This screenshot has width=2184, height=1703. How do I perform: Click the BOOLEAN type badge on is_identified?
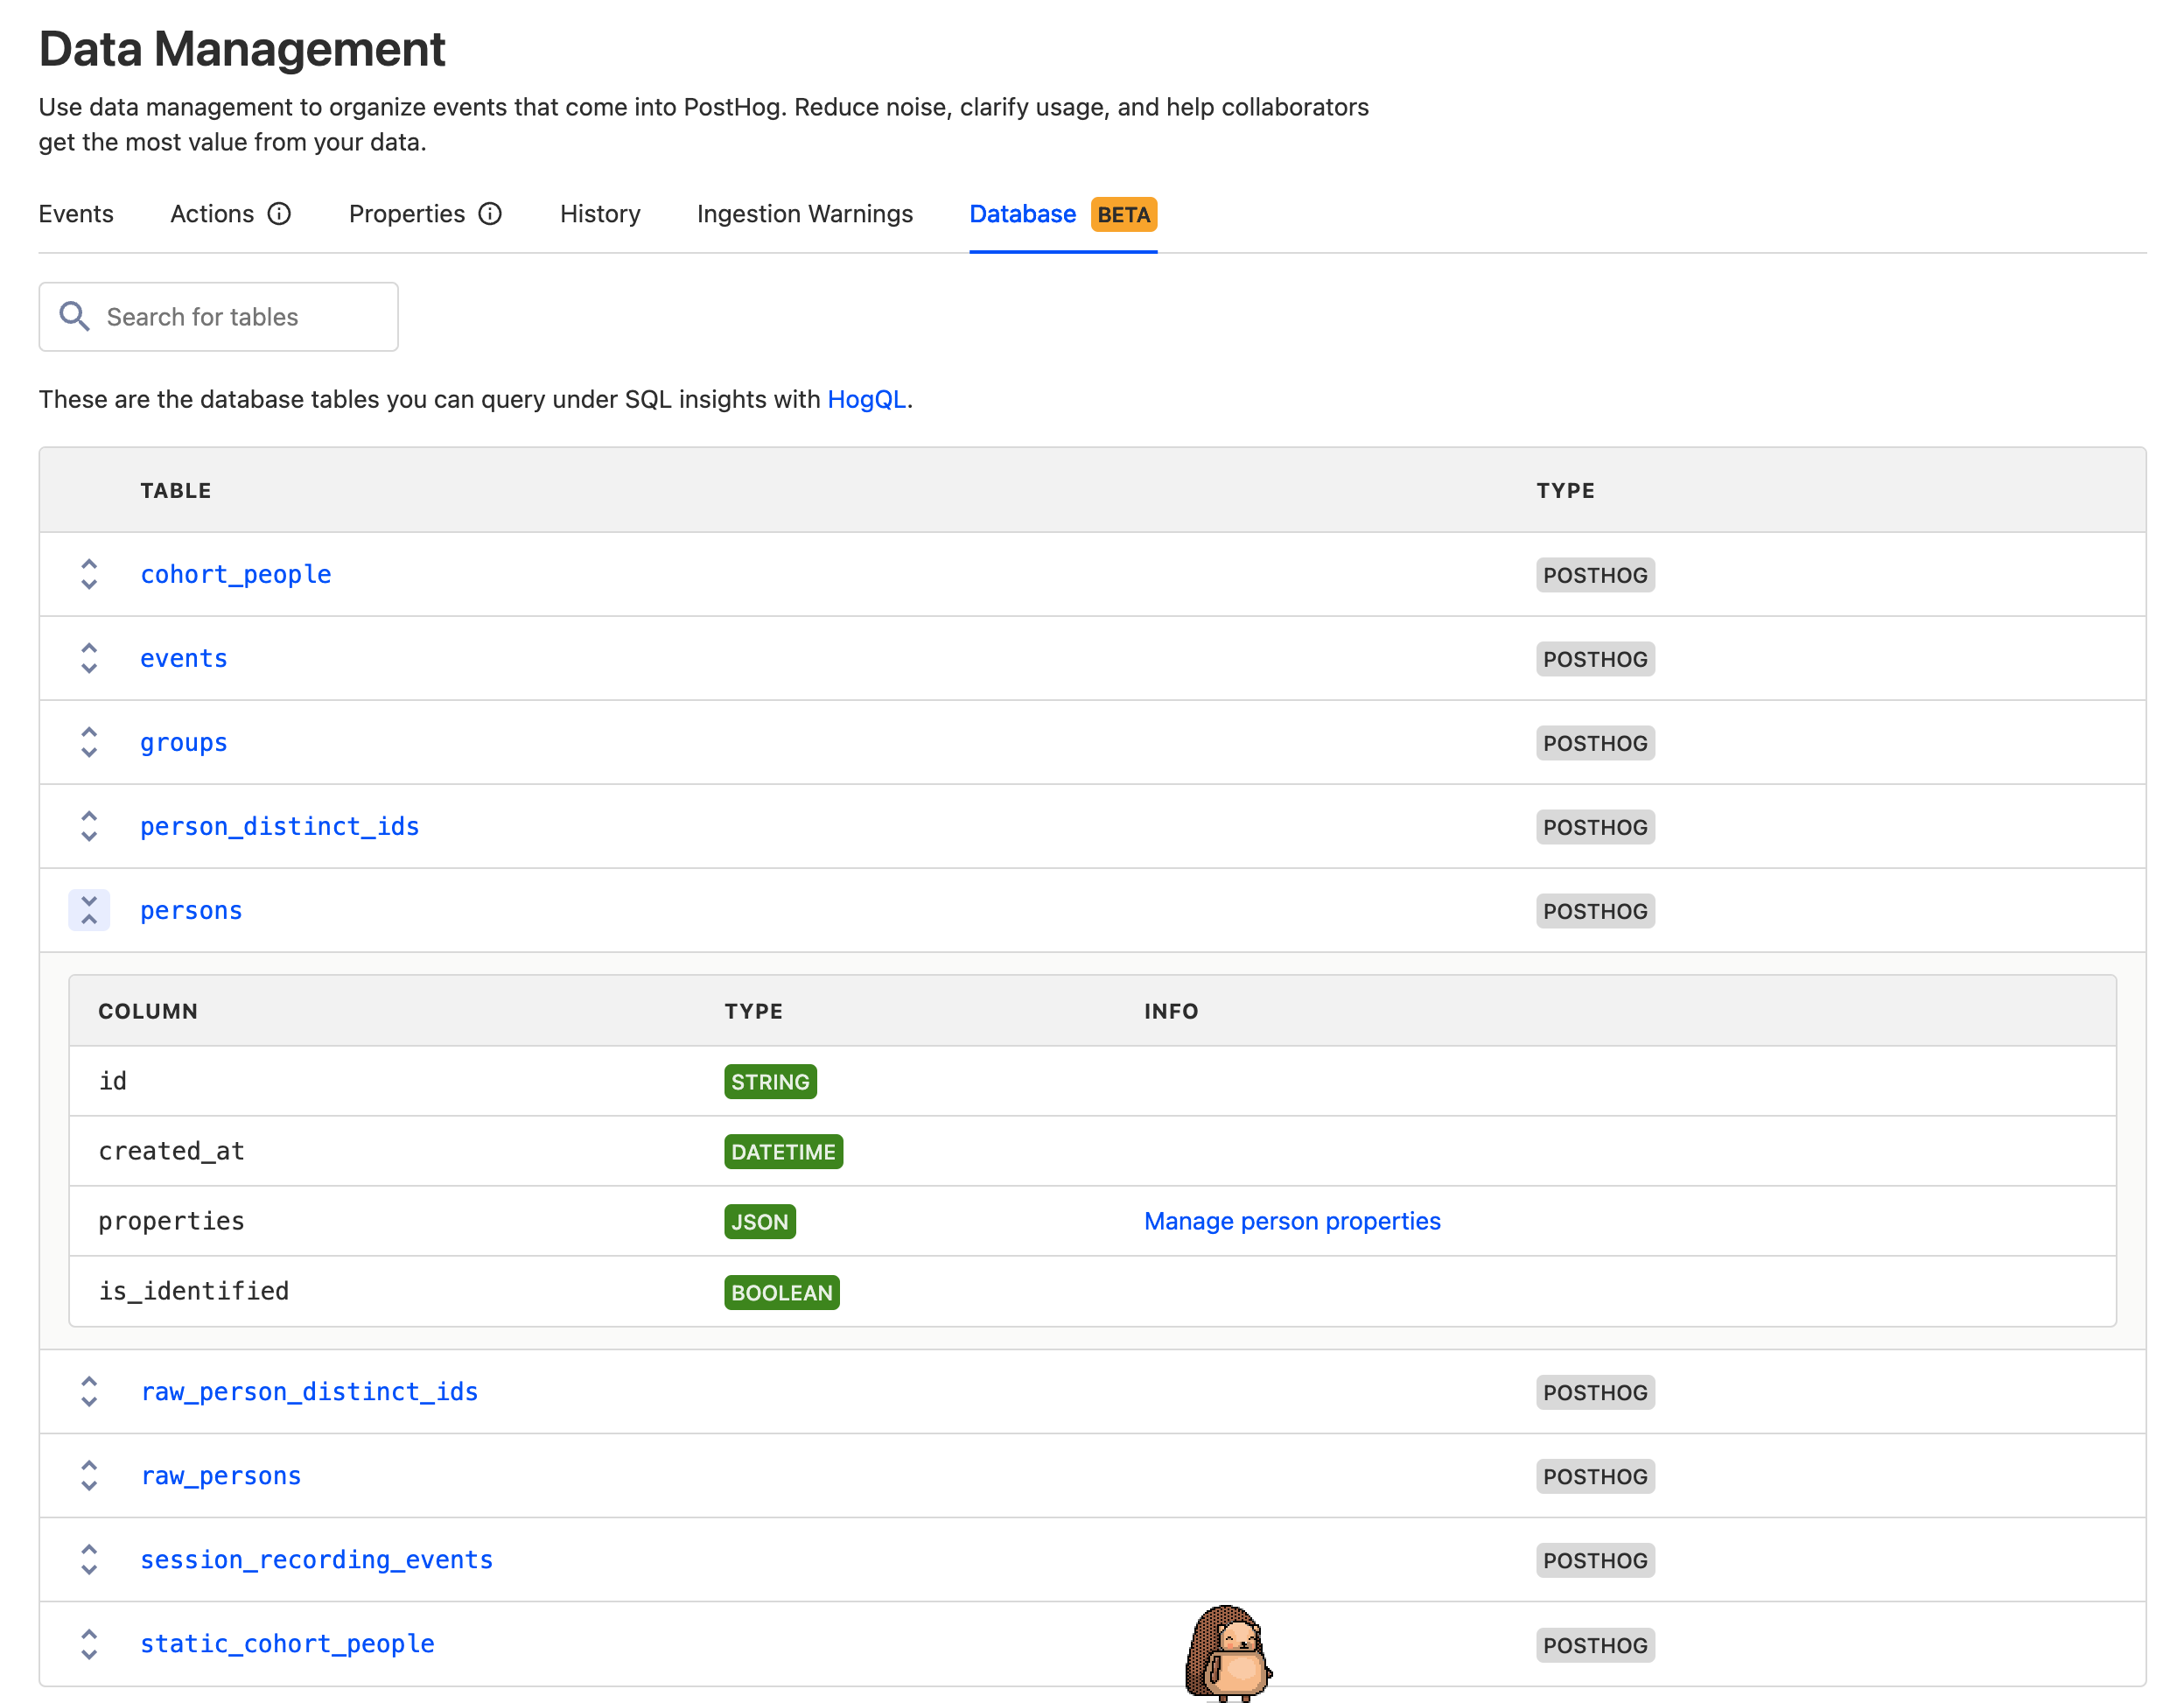tap(781, 1292)
